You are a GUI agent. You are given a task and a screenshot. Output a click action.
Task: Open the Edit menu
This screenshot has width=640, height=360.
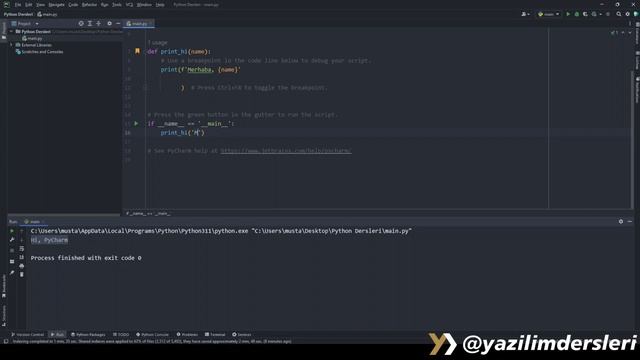29,4
